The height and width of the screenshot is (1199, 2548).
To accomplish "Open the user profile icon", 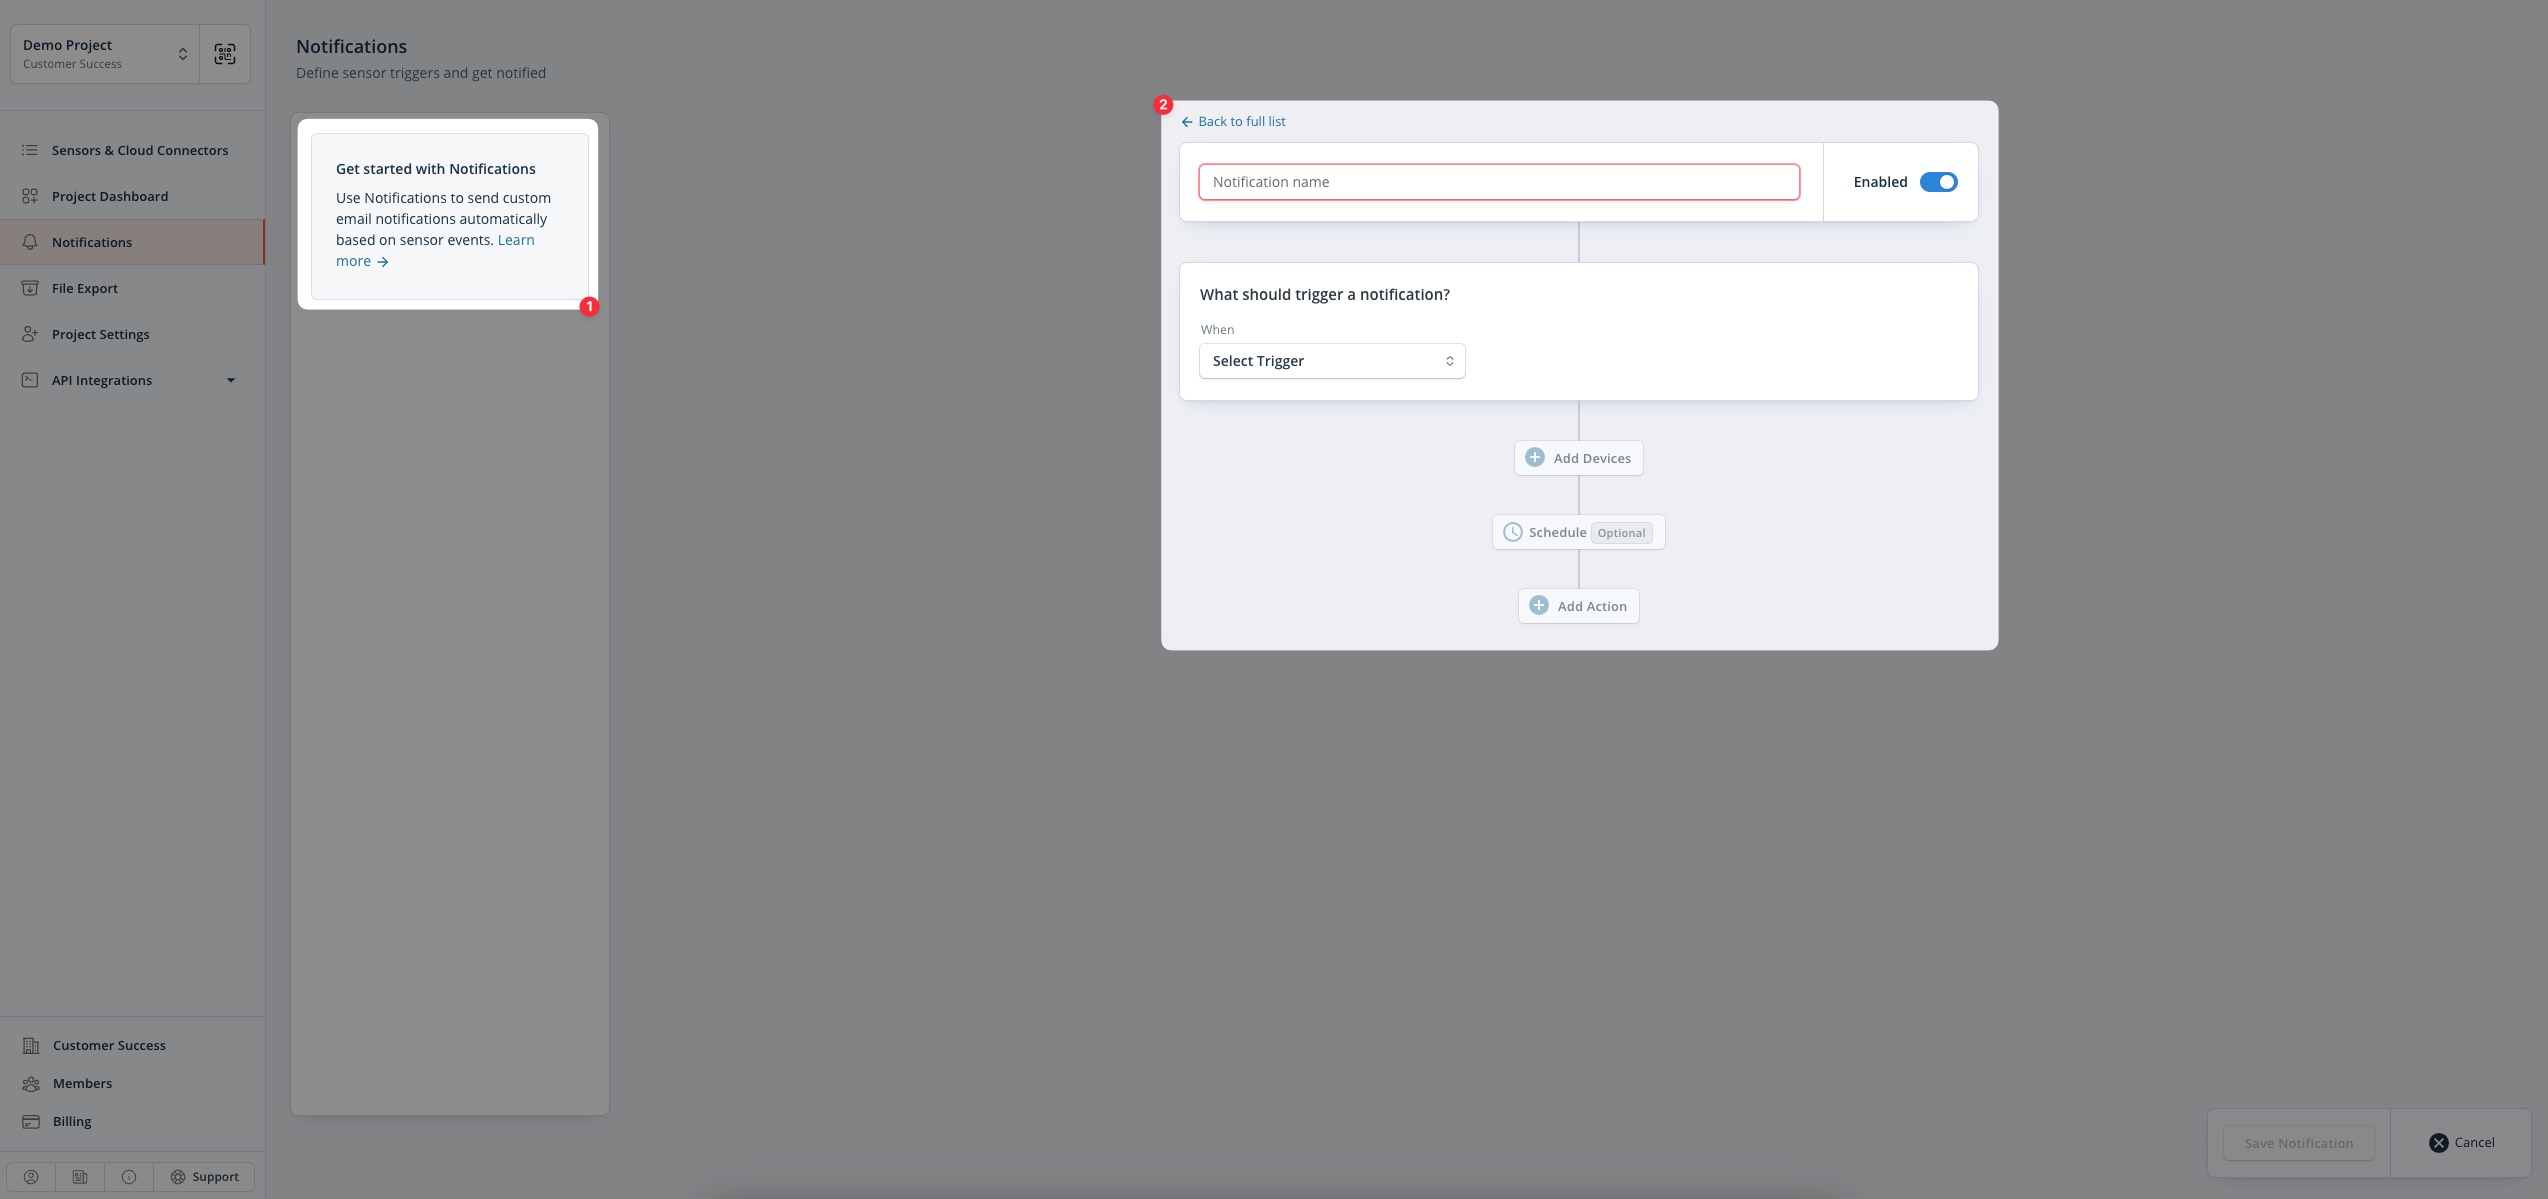I will pos(31,1177).
